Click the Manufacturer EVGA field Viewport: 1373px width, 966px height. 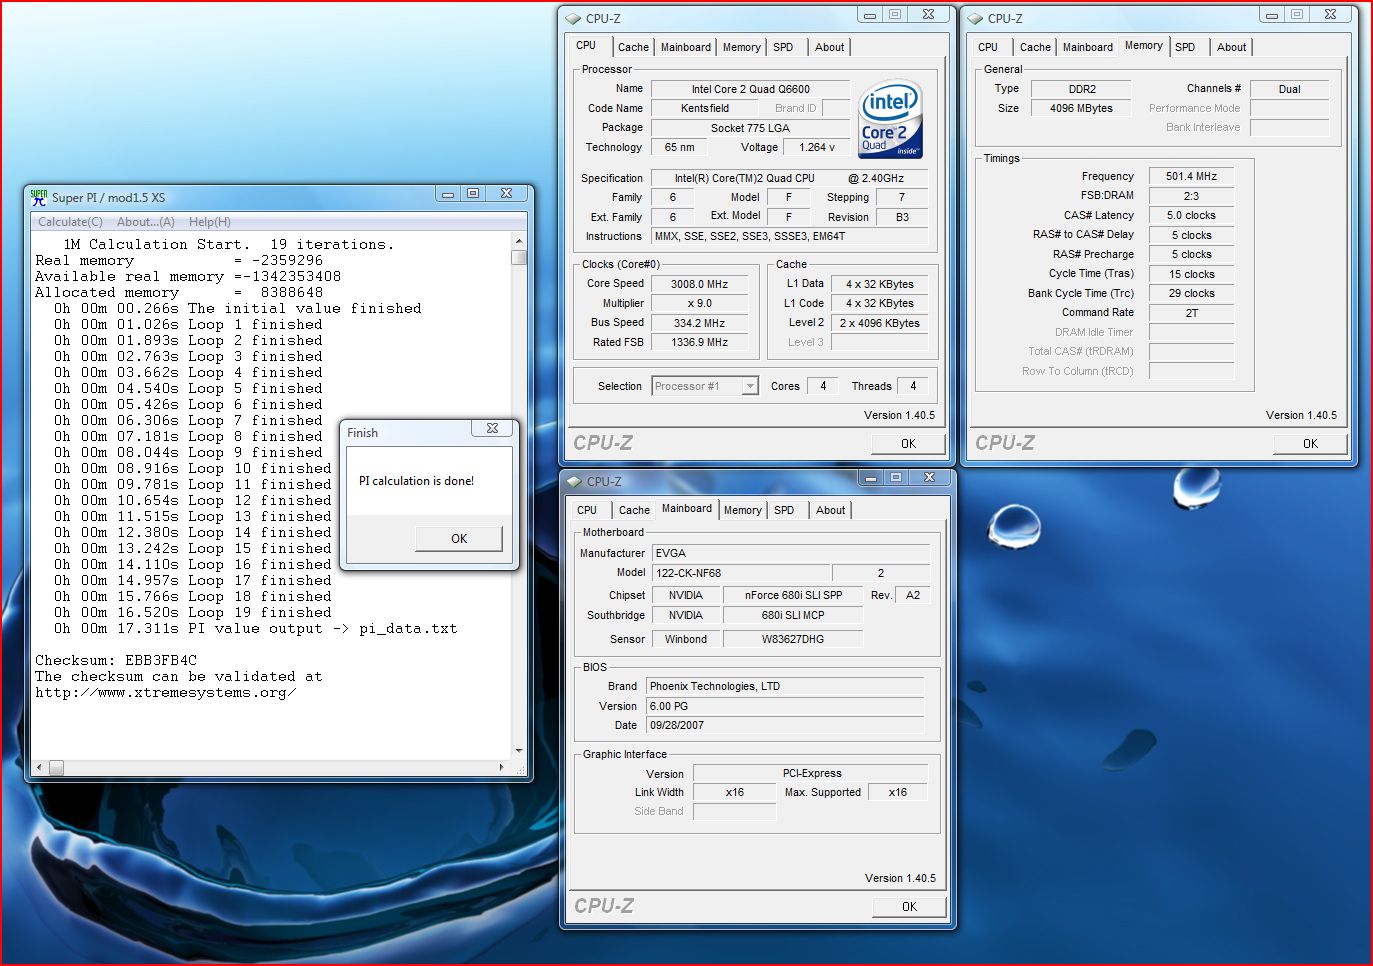791,553
